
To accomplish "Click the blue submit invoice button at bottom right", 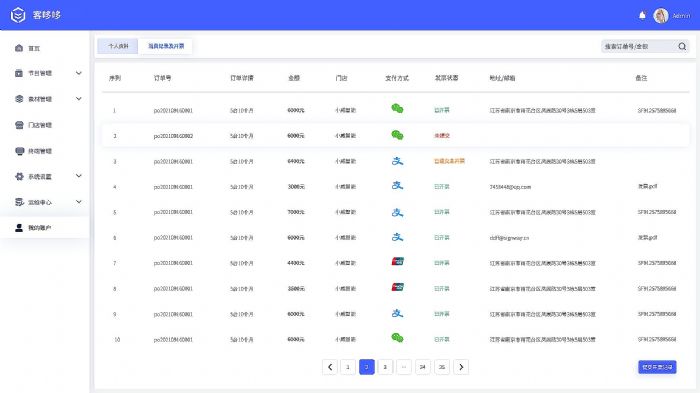I will click(657, 367).
